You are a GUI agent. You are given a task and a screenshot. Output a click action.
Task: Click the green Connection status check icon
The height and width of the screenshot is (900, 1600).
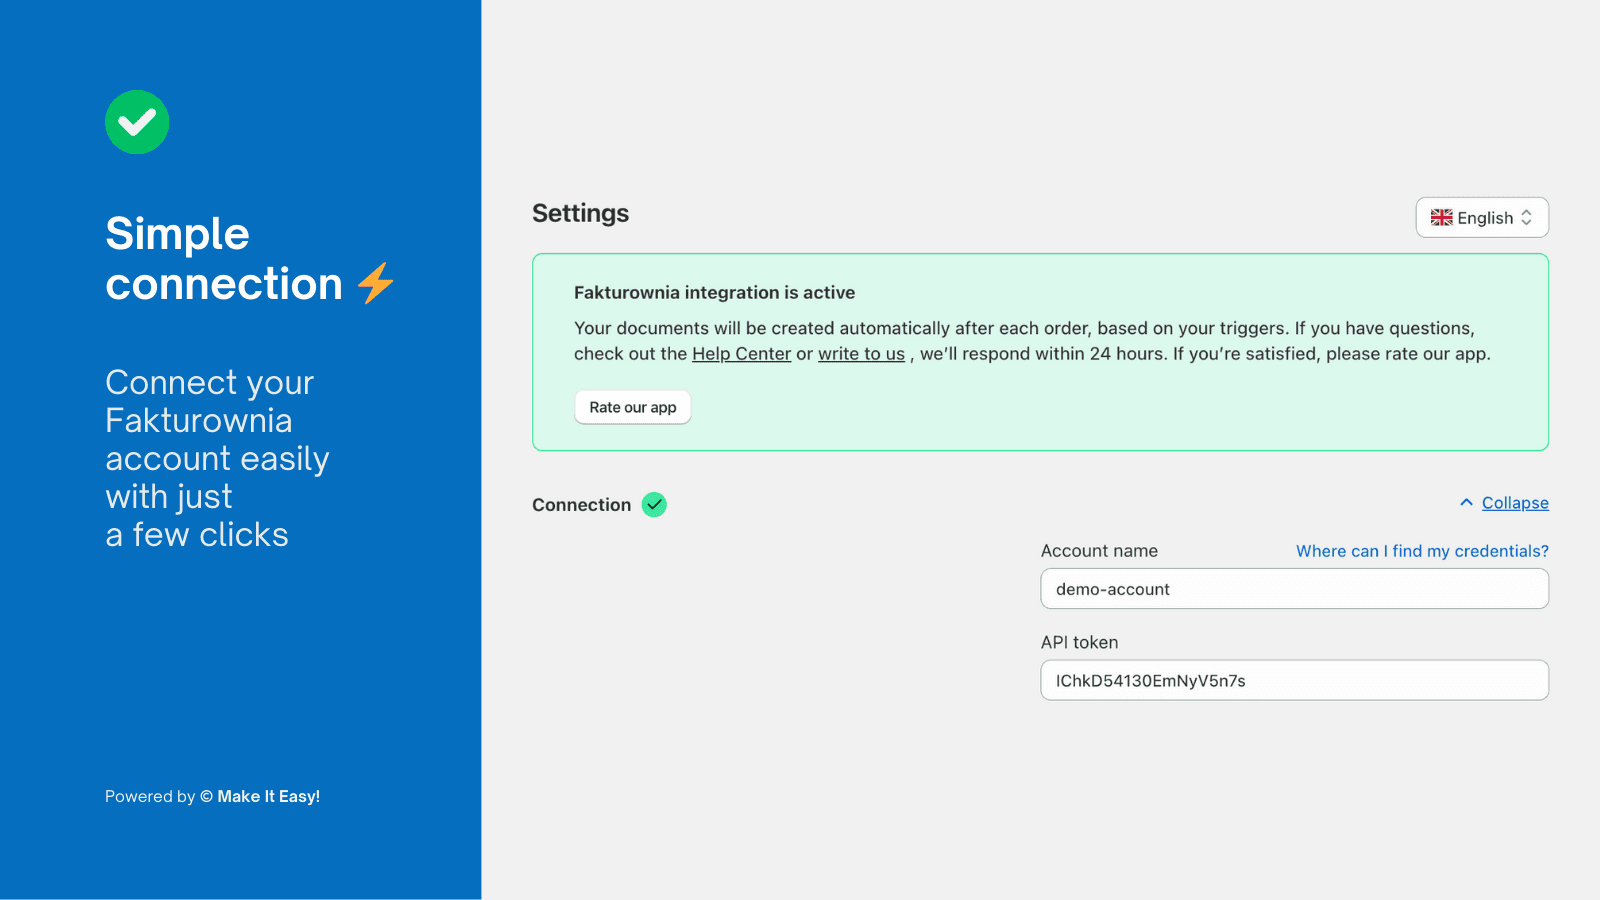pos(654,505)
